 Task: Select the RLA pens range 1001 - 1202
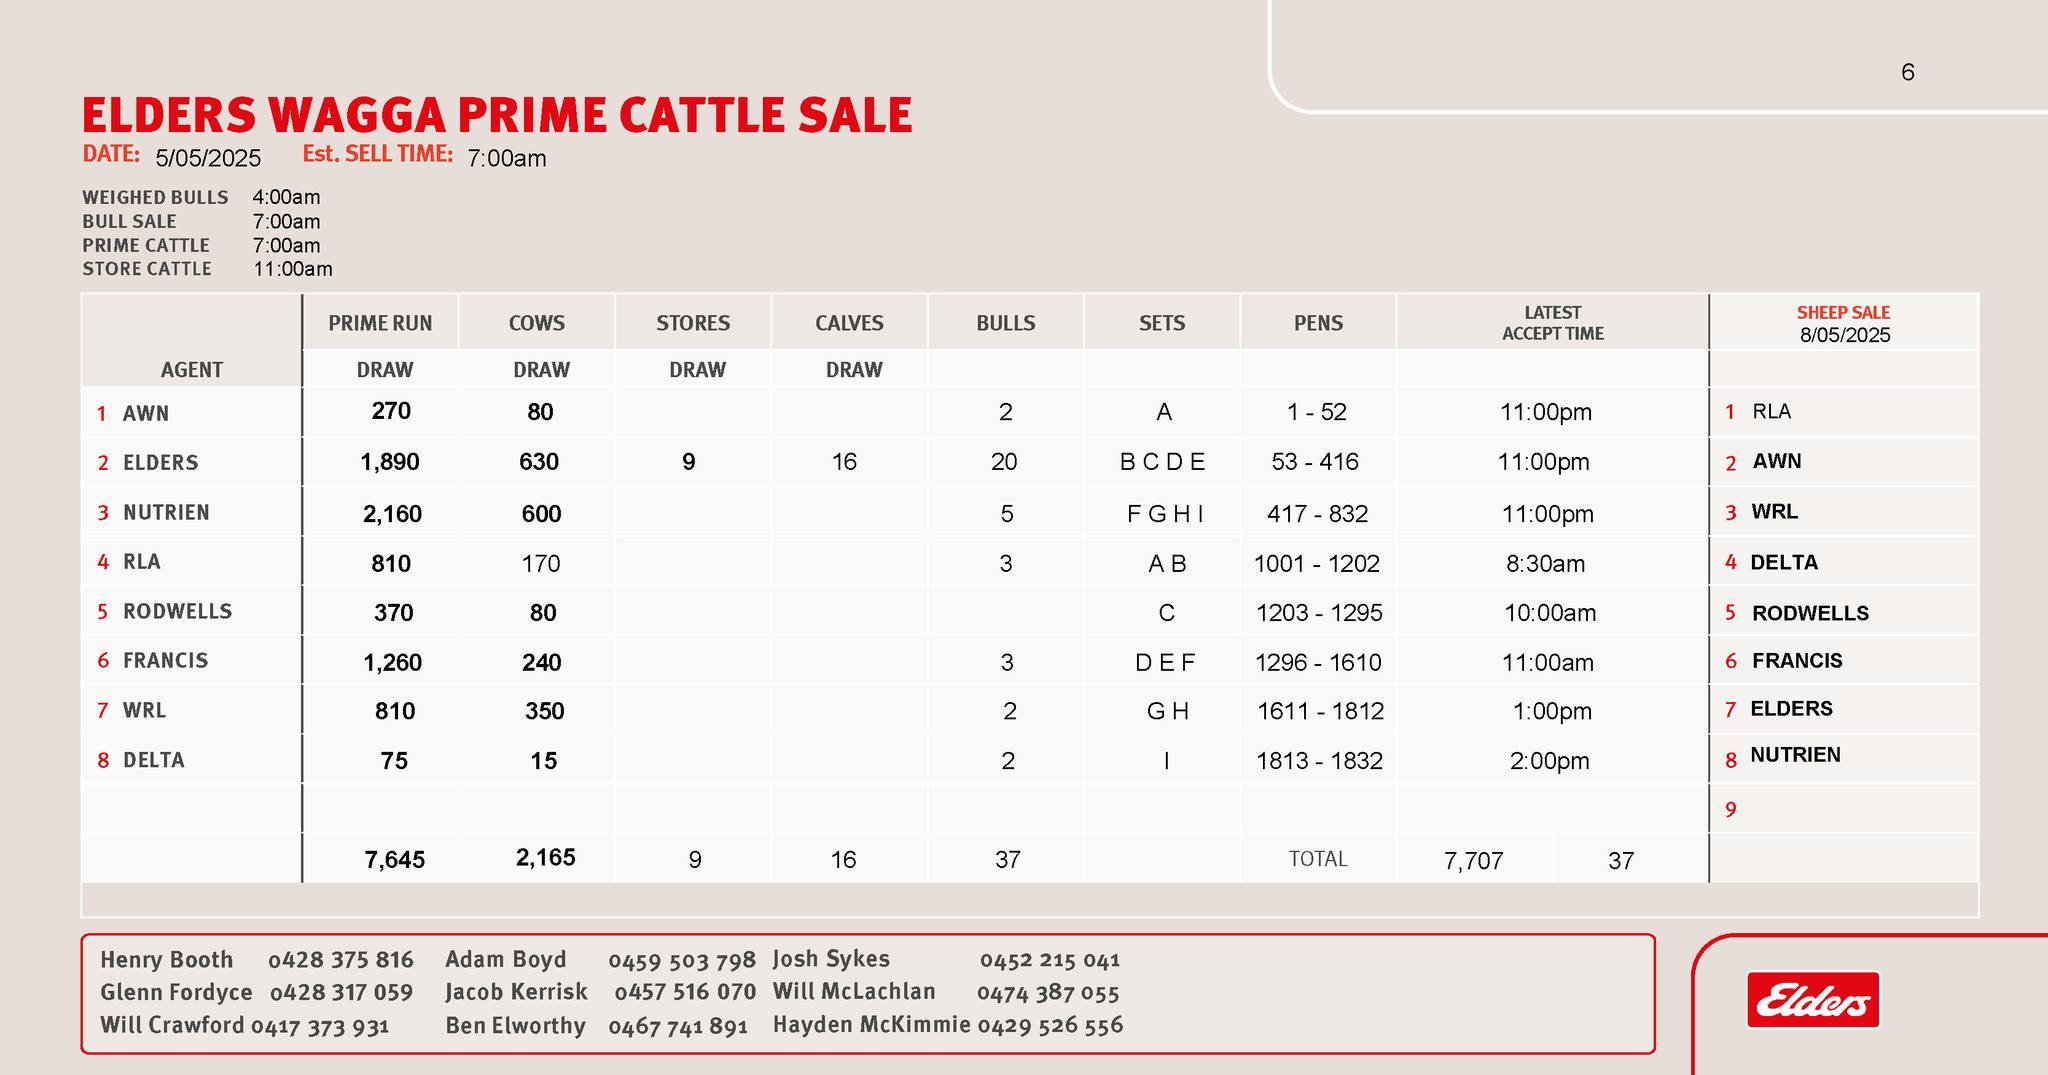click(1317, 563)
